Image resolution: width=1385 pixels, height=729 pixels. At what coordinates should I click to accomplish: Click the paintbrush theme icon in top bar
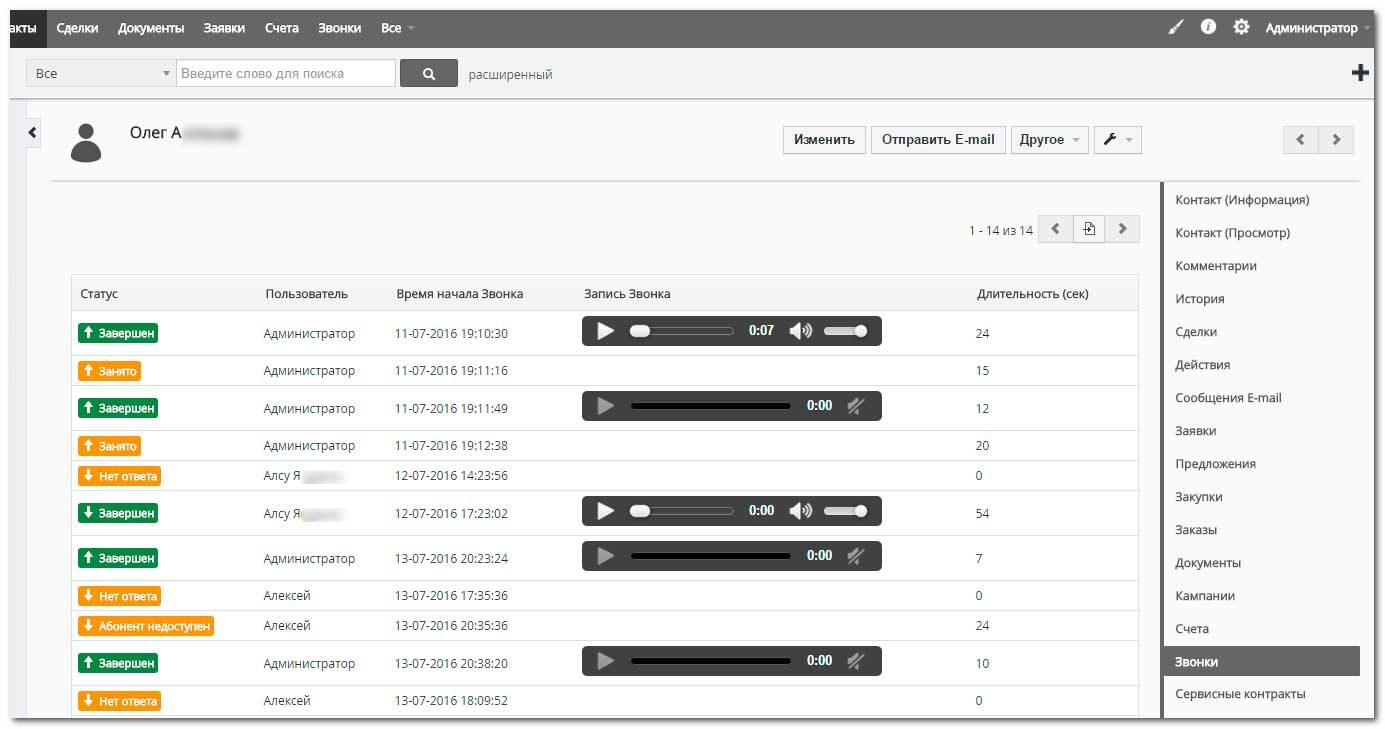[1175, 28]
